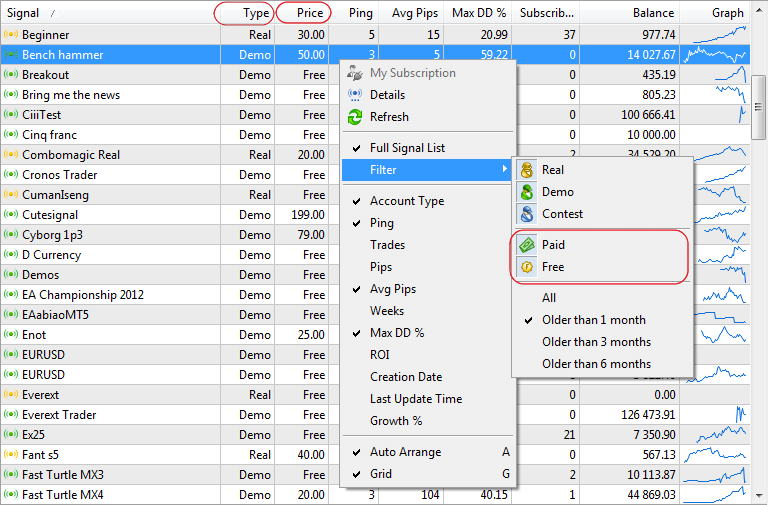
Task: Sort by the Price column header
Action: pyautogui.click(x=302, y=13)
